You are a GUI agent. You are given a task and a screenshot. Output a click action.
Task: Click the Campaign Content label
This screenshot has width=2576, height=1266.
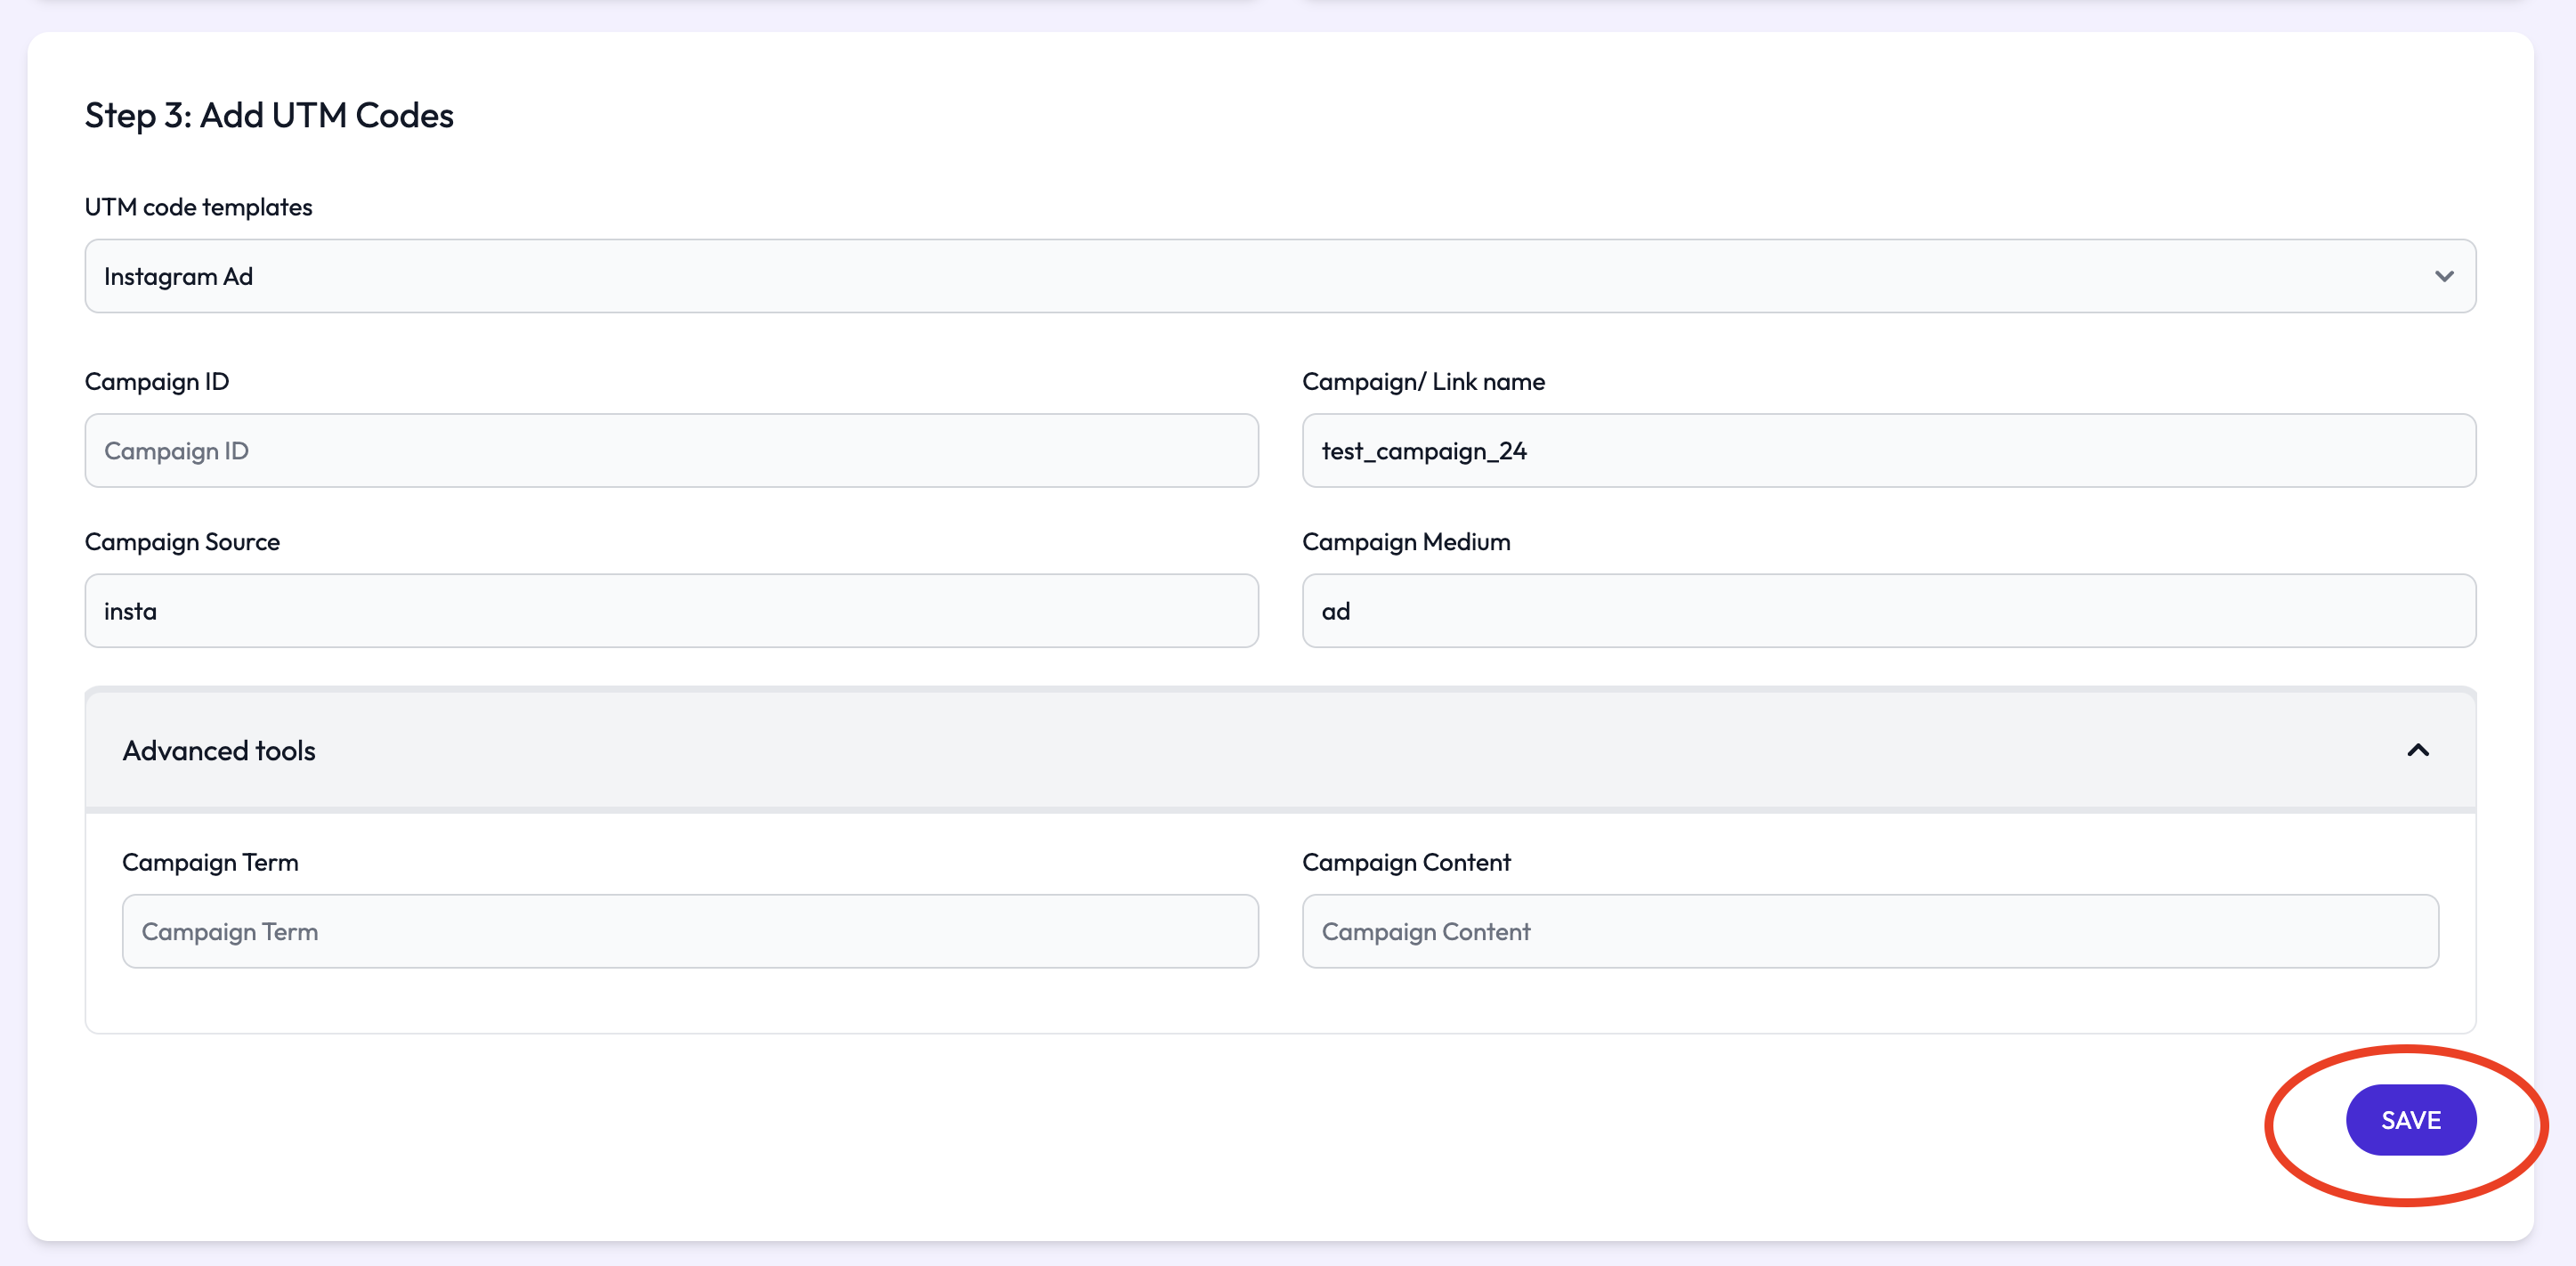coord(1405,862)
